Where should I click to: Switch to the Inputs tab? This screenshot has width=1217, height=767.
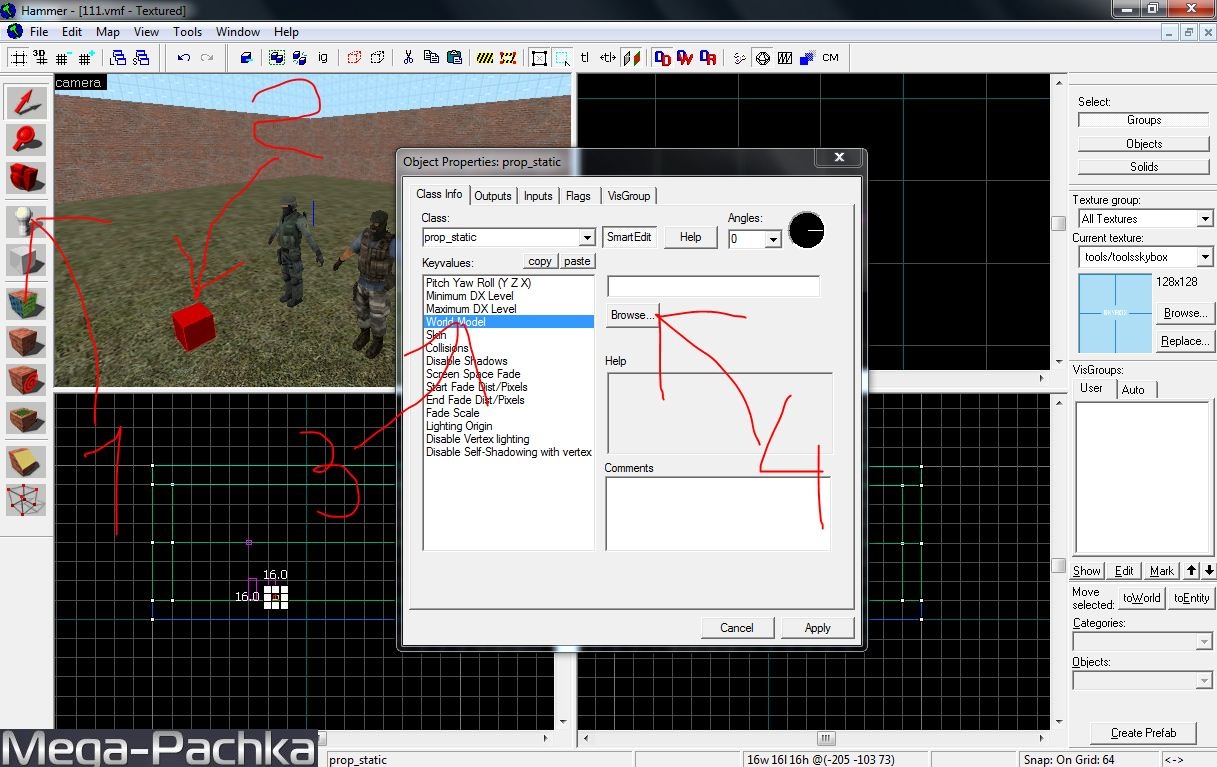pyautogui.click(x=538, y=196)
